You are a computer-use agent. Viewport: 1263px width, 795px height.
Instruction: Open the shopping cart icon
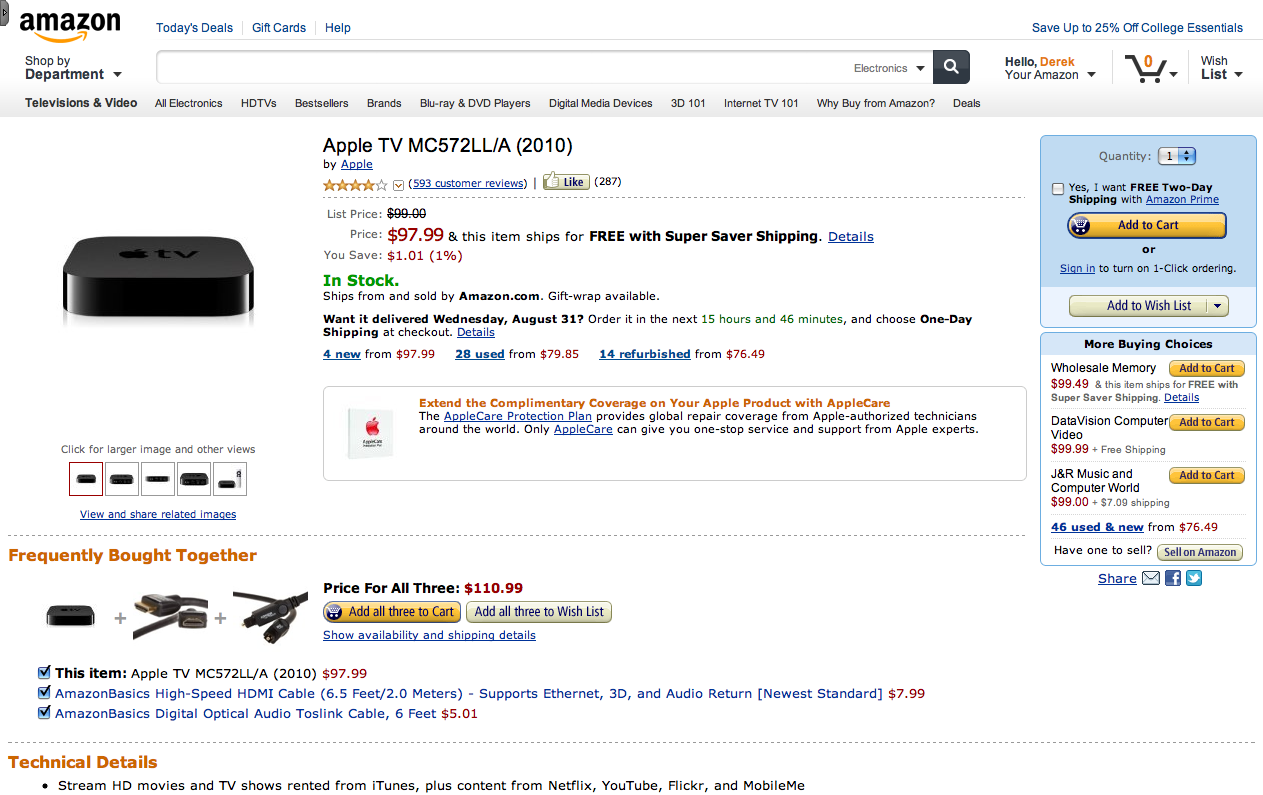[1145, 68]
